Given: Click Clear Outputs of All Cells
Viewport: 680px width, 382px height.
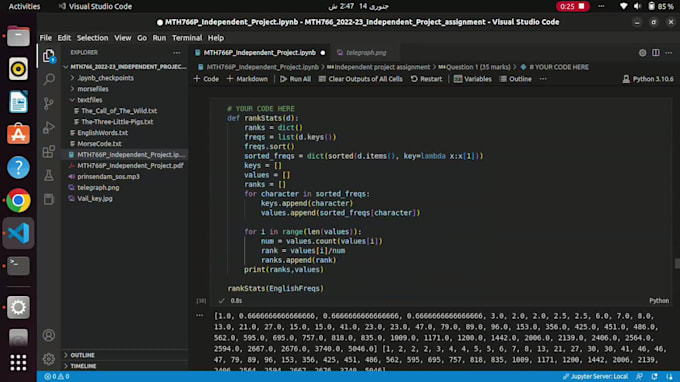Looking at the screenshot, I should [x=360, y=79].
